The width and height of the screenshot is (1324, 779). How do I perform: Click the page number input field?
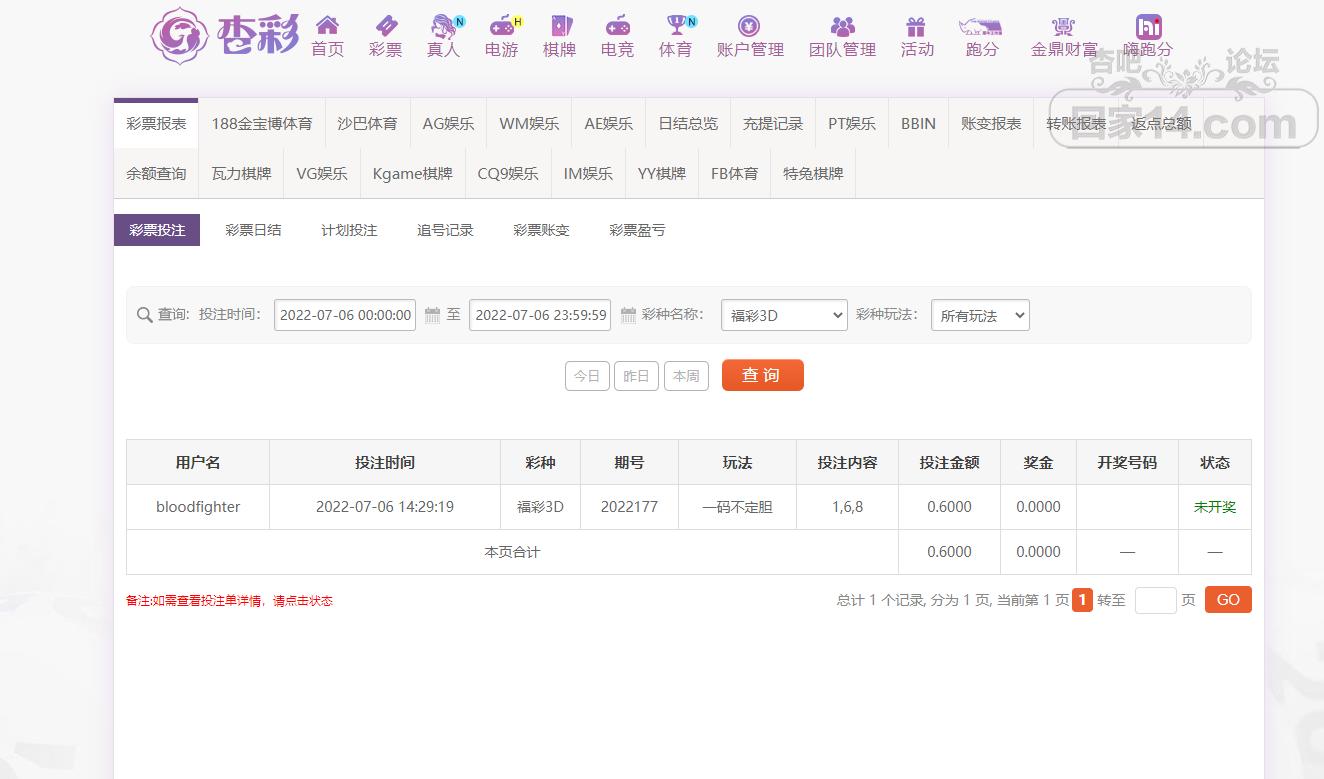pos(1155,600)
